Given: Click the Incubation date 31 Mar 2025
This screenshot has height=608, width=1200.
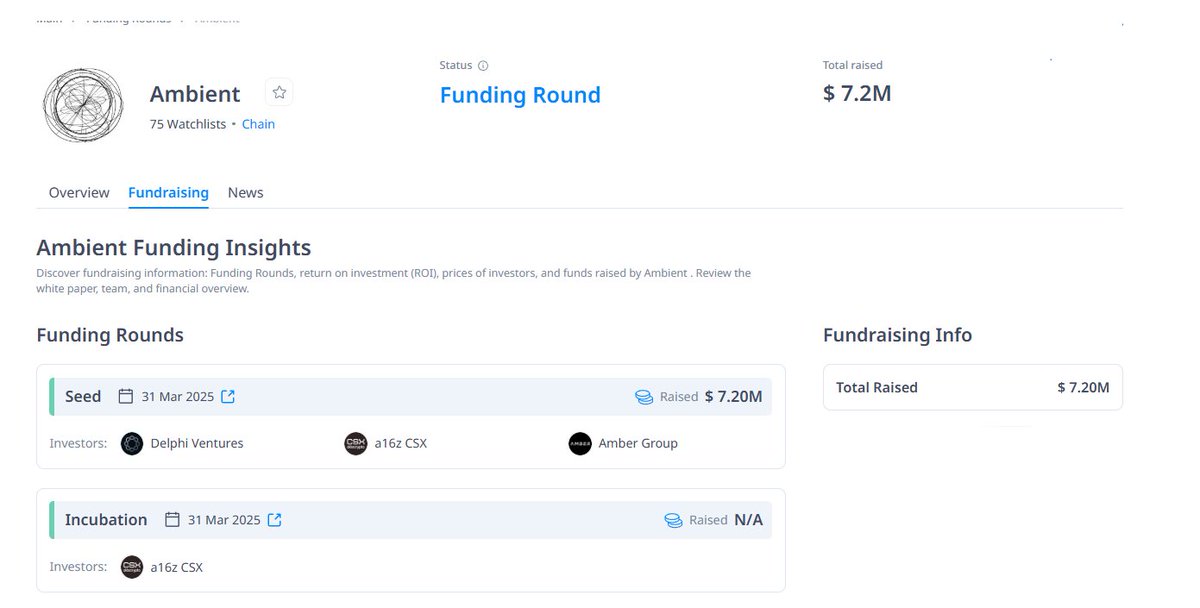Looking at the screenshot, I should click(x=224, y=520).
